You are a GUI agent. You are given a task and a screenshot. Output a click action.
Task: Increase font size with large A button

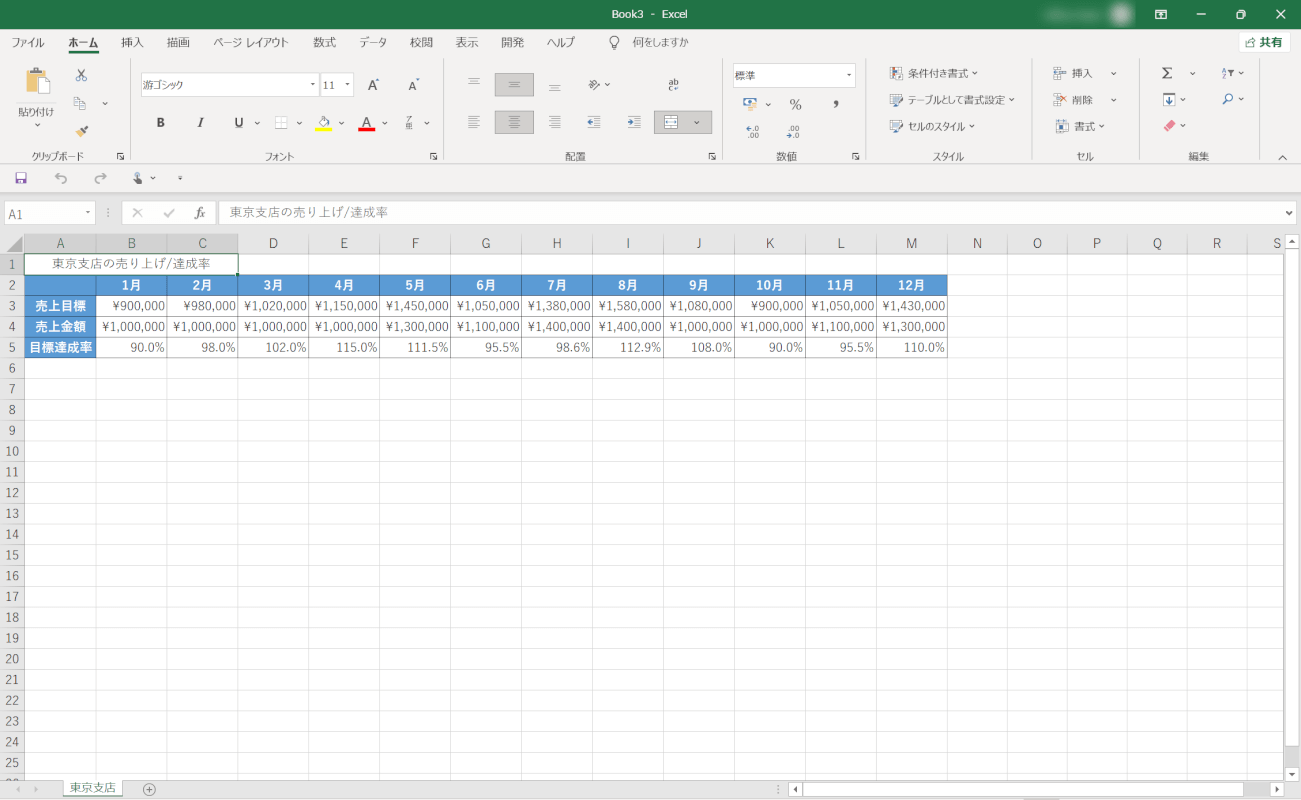tap(373, 85)
